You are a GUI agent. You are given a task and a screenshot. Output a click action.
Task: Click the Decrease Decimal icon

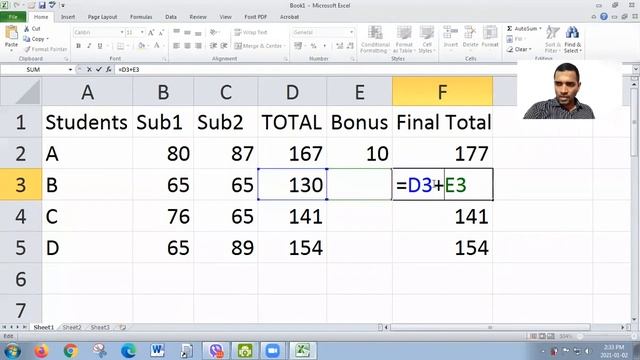[350, 46]
